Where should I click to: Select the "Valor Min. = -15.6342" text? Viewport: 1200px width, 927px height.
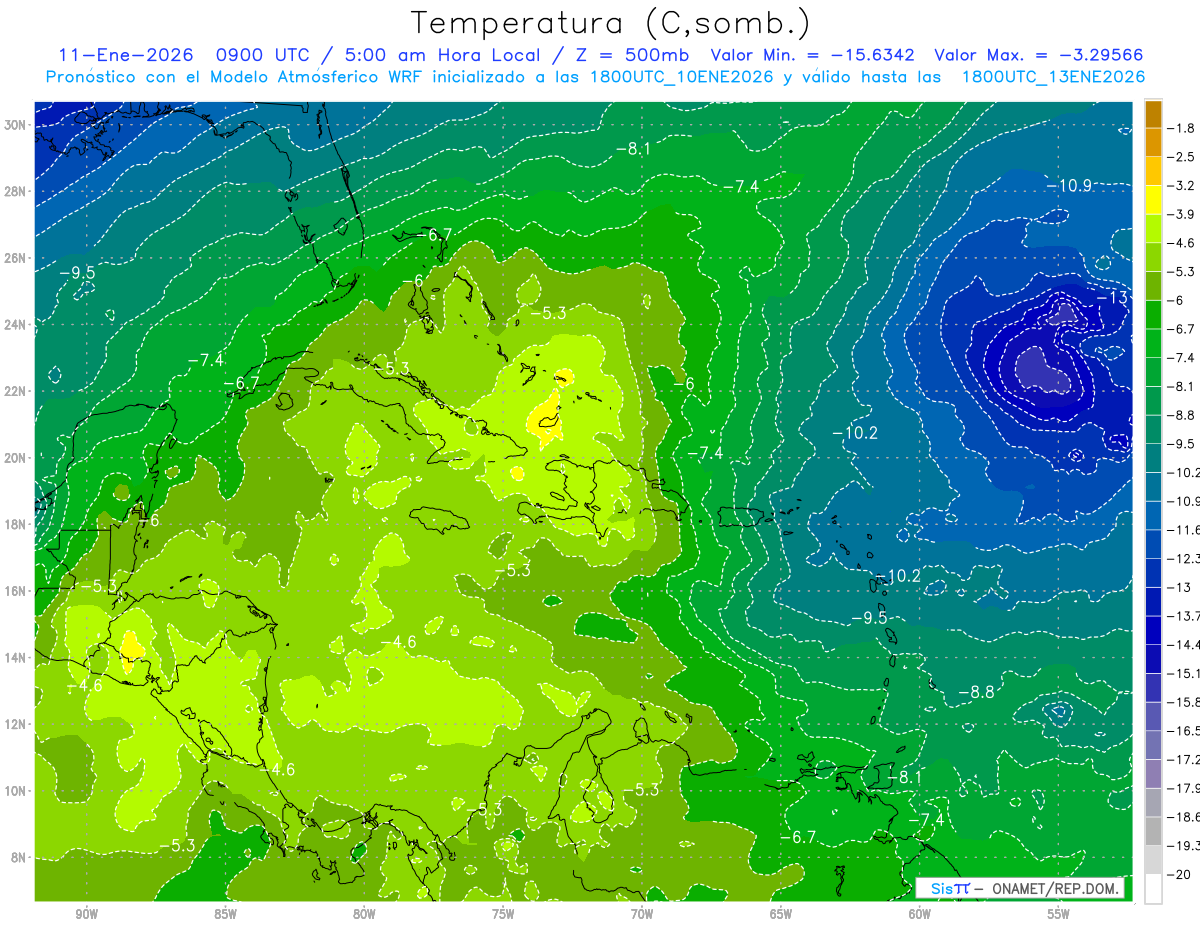click(x=815, y=55)
